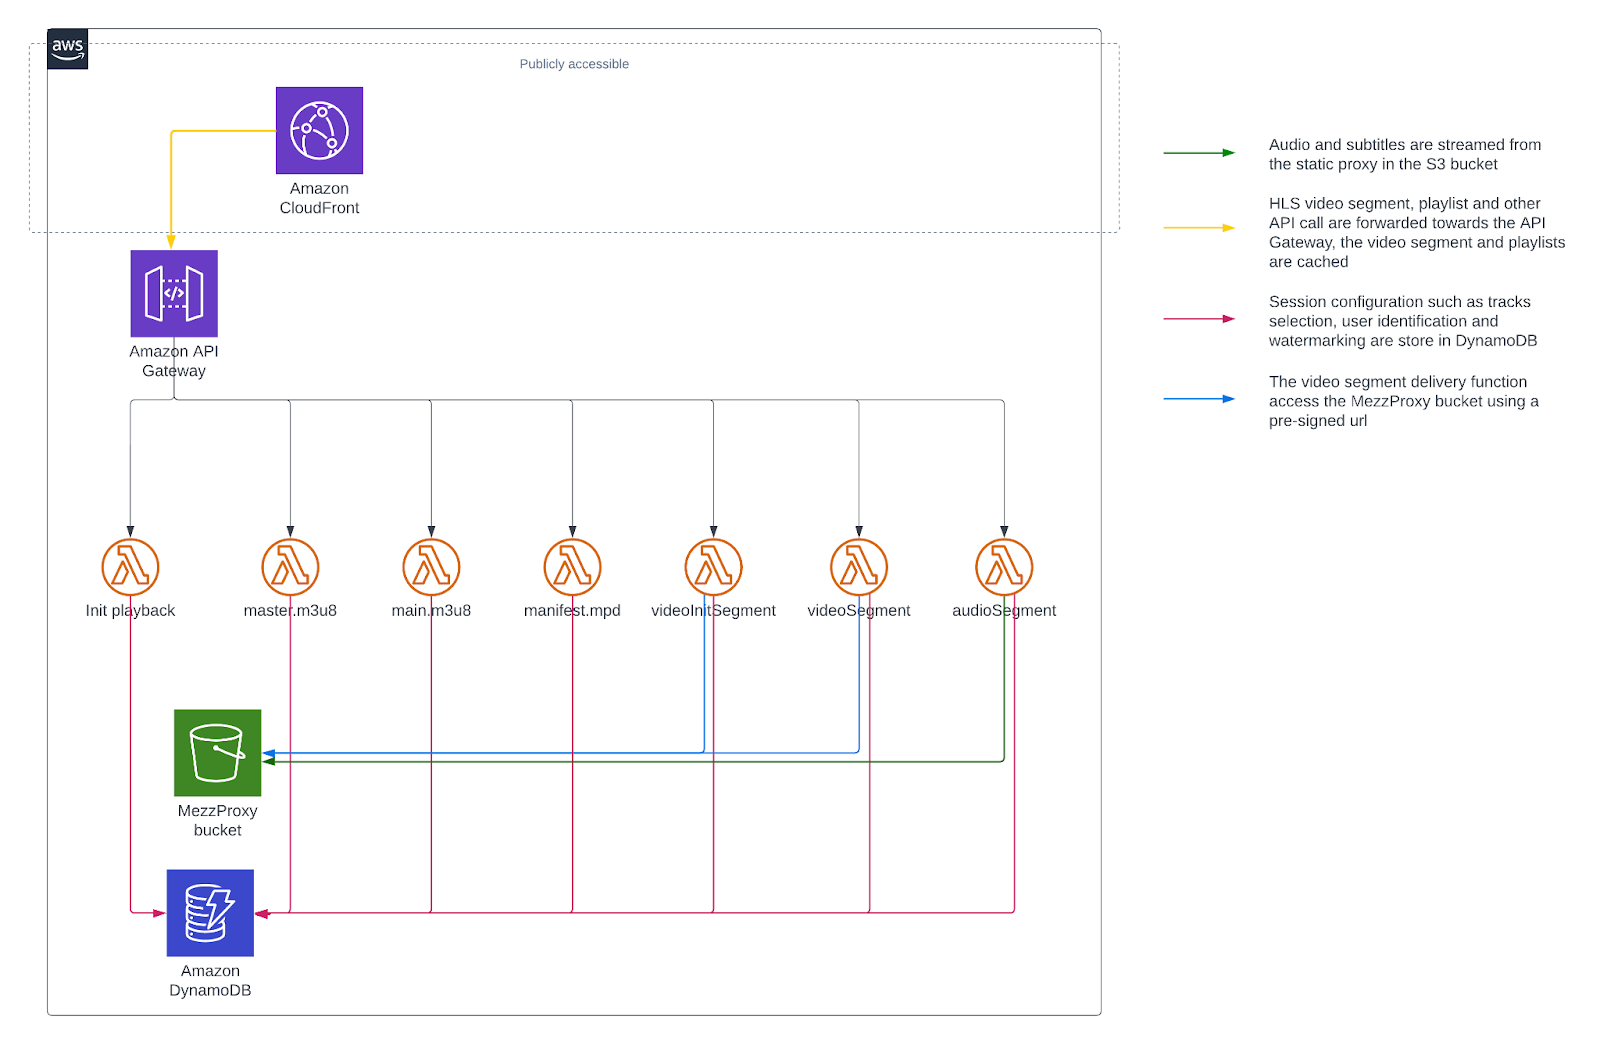Click the 'videoInitSegment' label
Screen dimensions: 1600x1045
(x=713, y=611)
